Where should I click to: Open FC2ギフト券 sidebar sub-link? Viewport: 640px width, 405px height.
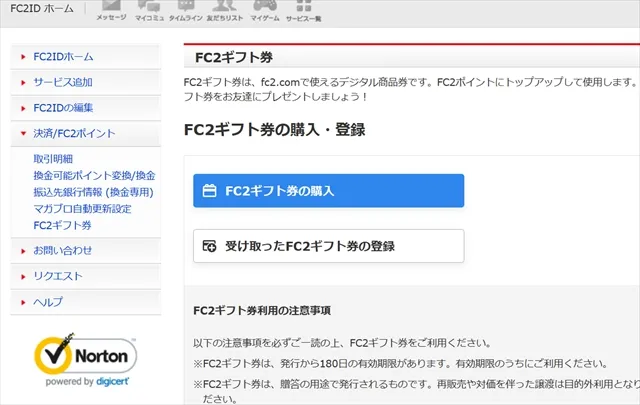click(x=62, y=225)
